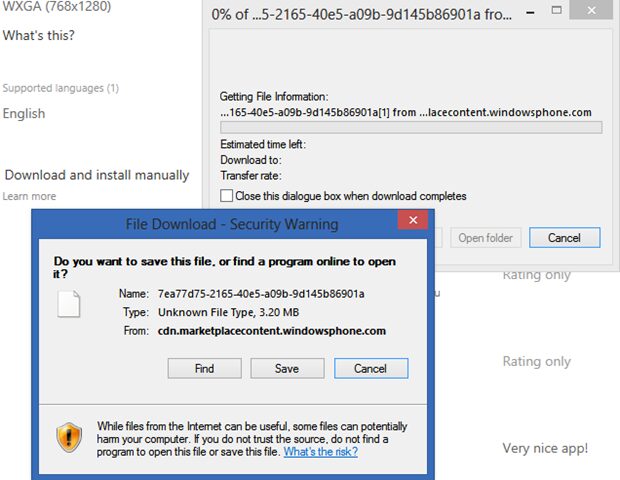Click the Find button in Security Warning
This screenshot has width=620, height=480.
(x=204, y=369)
